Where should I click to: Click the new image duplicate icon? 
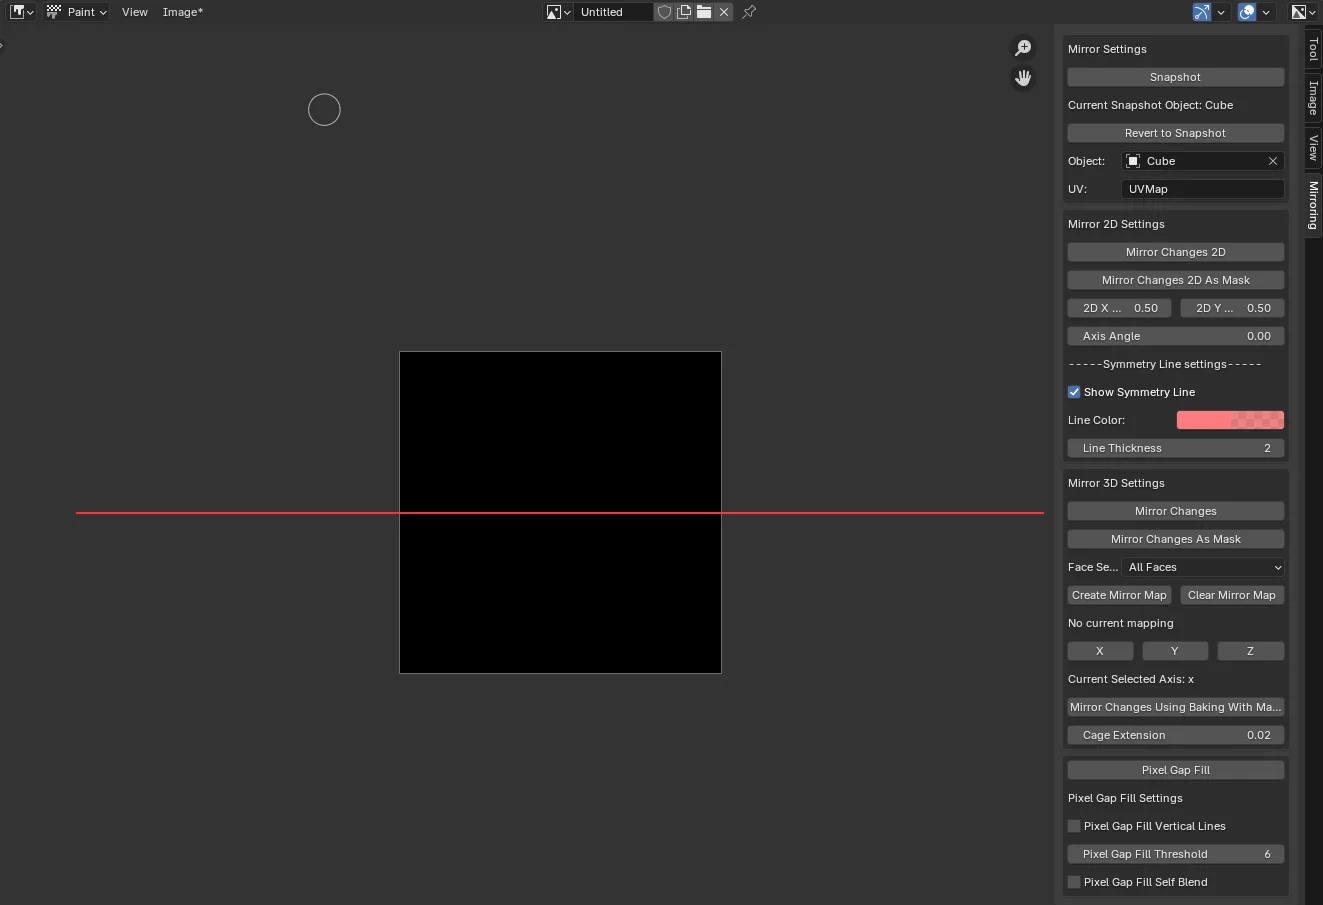(684, 12)
